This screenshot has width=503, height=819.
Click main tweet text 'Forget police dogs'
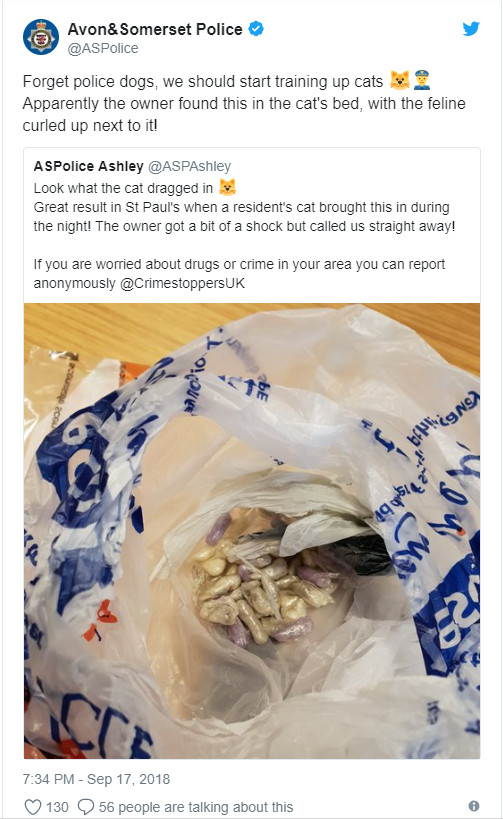pyautogui.click(x=89, y=81)
